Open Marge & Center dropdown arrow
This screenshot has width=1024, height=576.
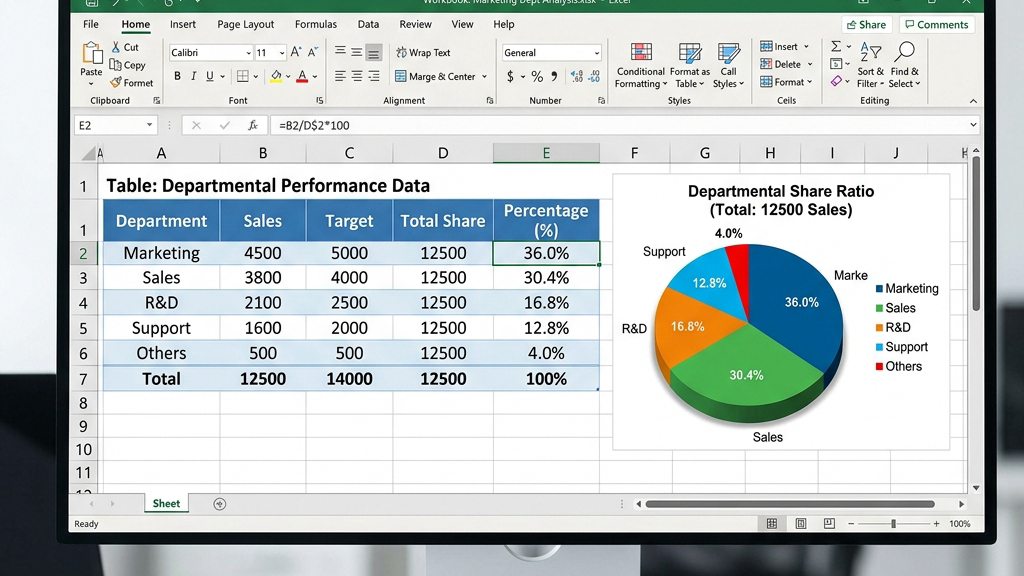pyautogui.click(x=485, y=76)
